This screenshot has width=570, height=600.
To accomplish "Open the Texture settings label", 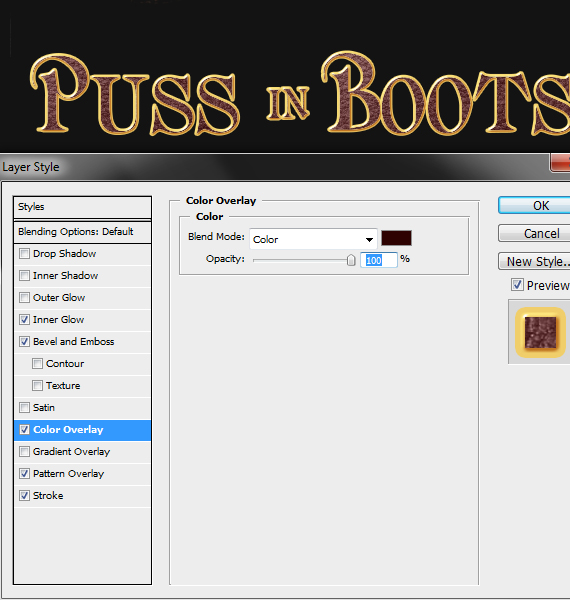I will point(63,386).
